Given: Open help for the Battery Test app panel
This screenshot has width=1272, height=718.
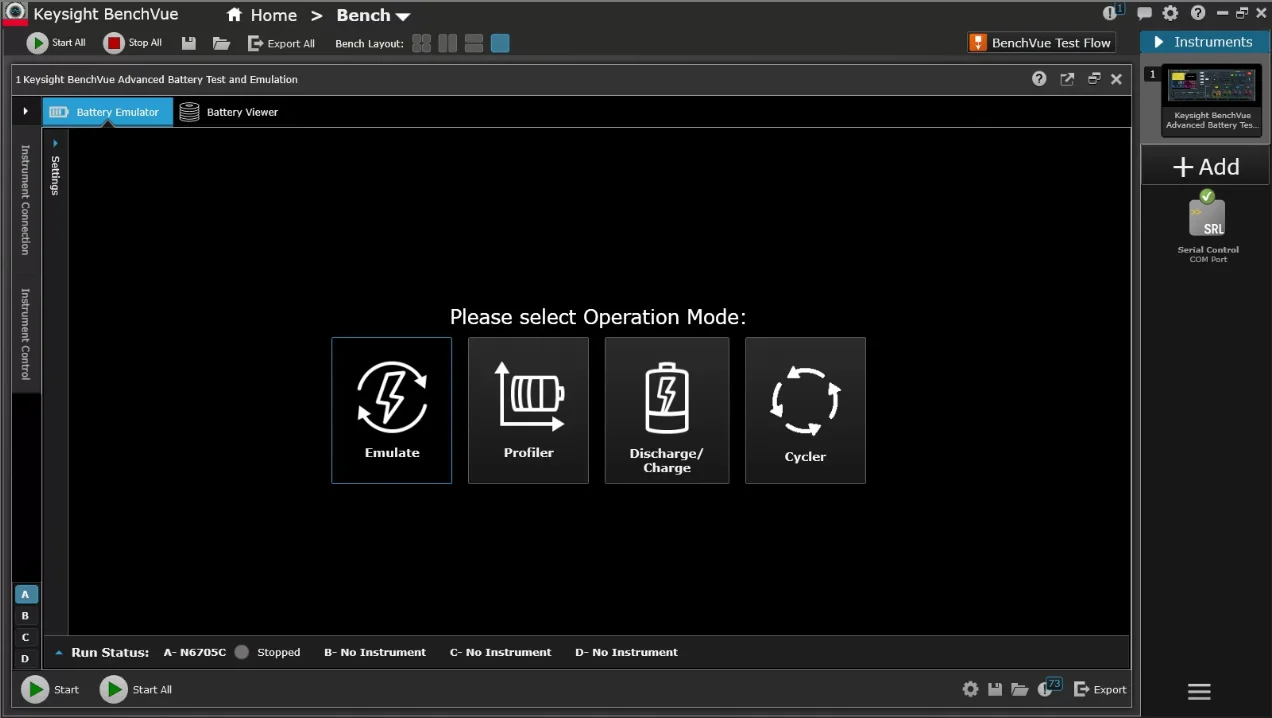Looking at the screenshot, I should [x=1039, y=79].
